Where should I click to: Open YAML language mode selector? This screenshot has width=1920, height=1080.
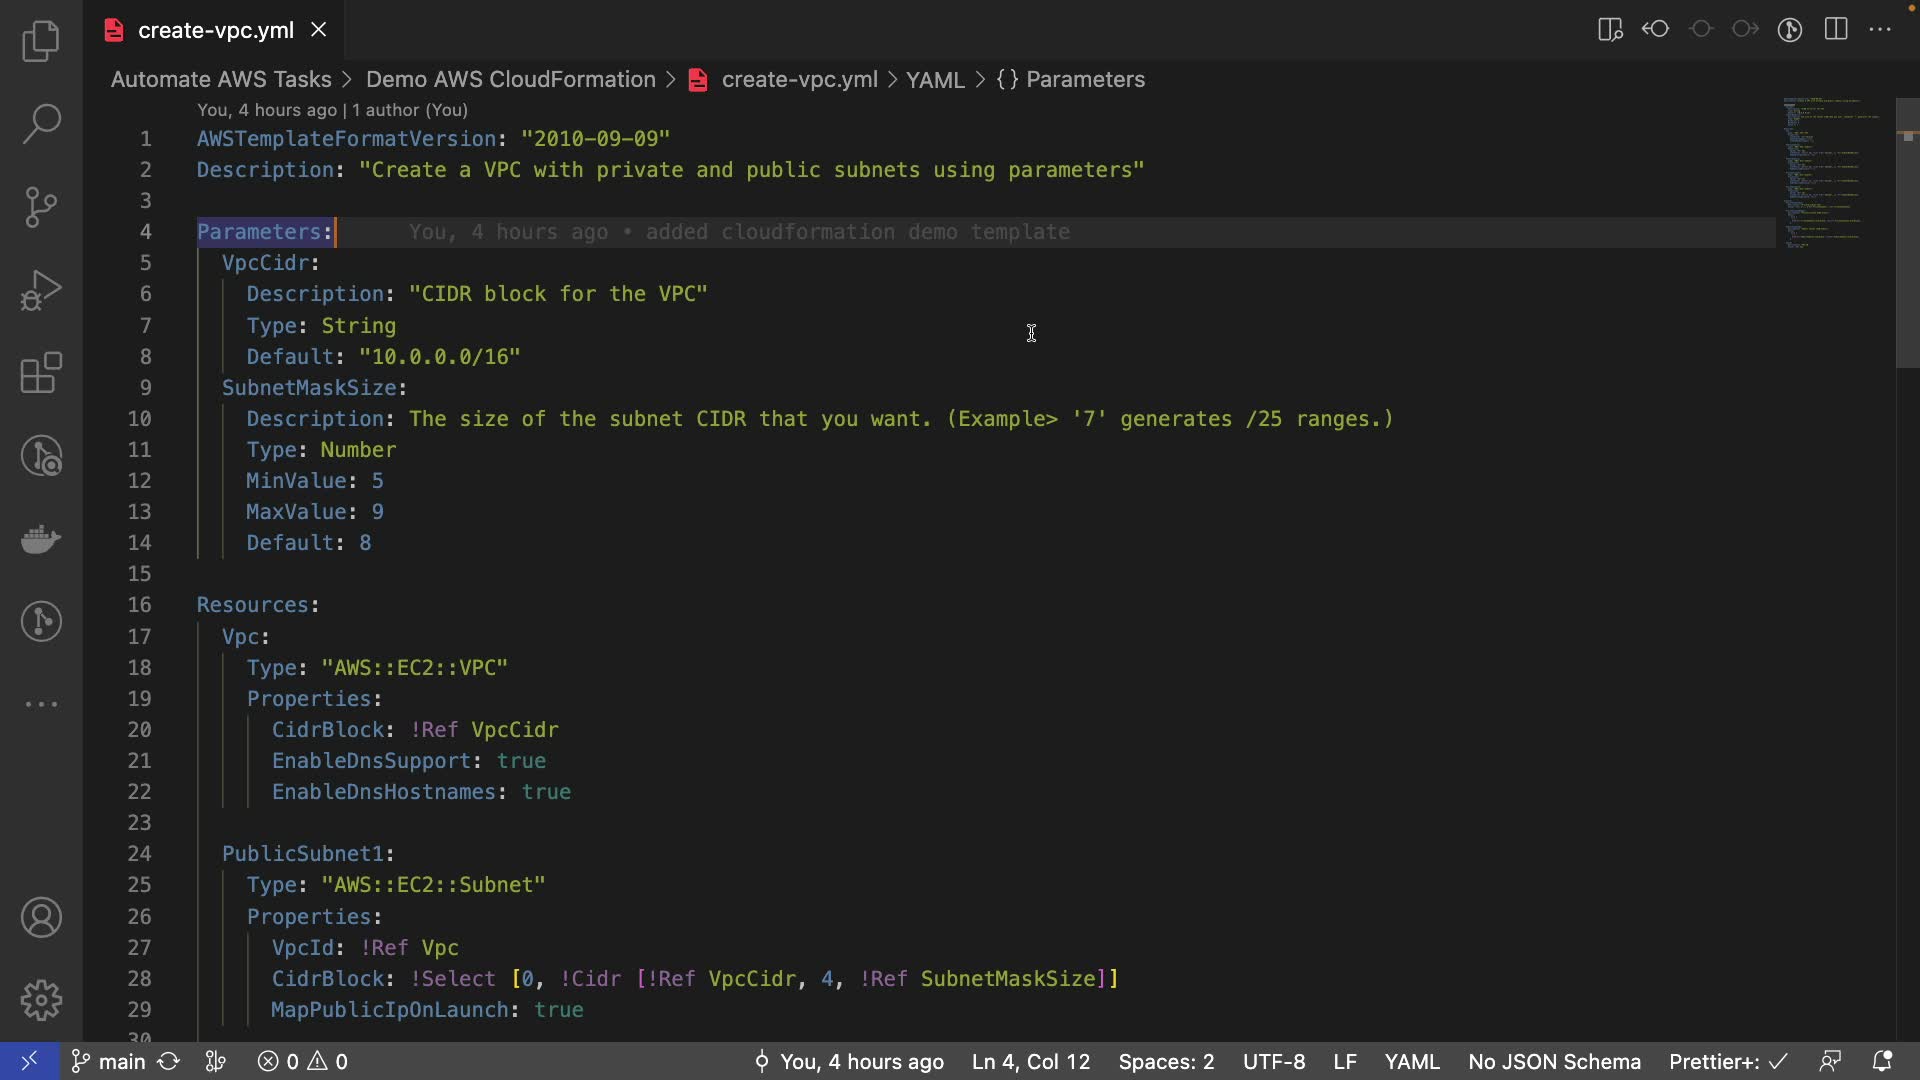coord(1411,1061)
